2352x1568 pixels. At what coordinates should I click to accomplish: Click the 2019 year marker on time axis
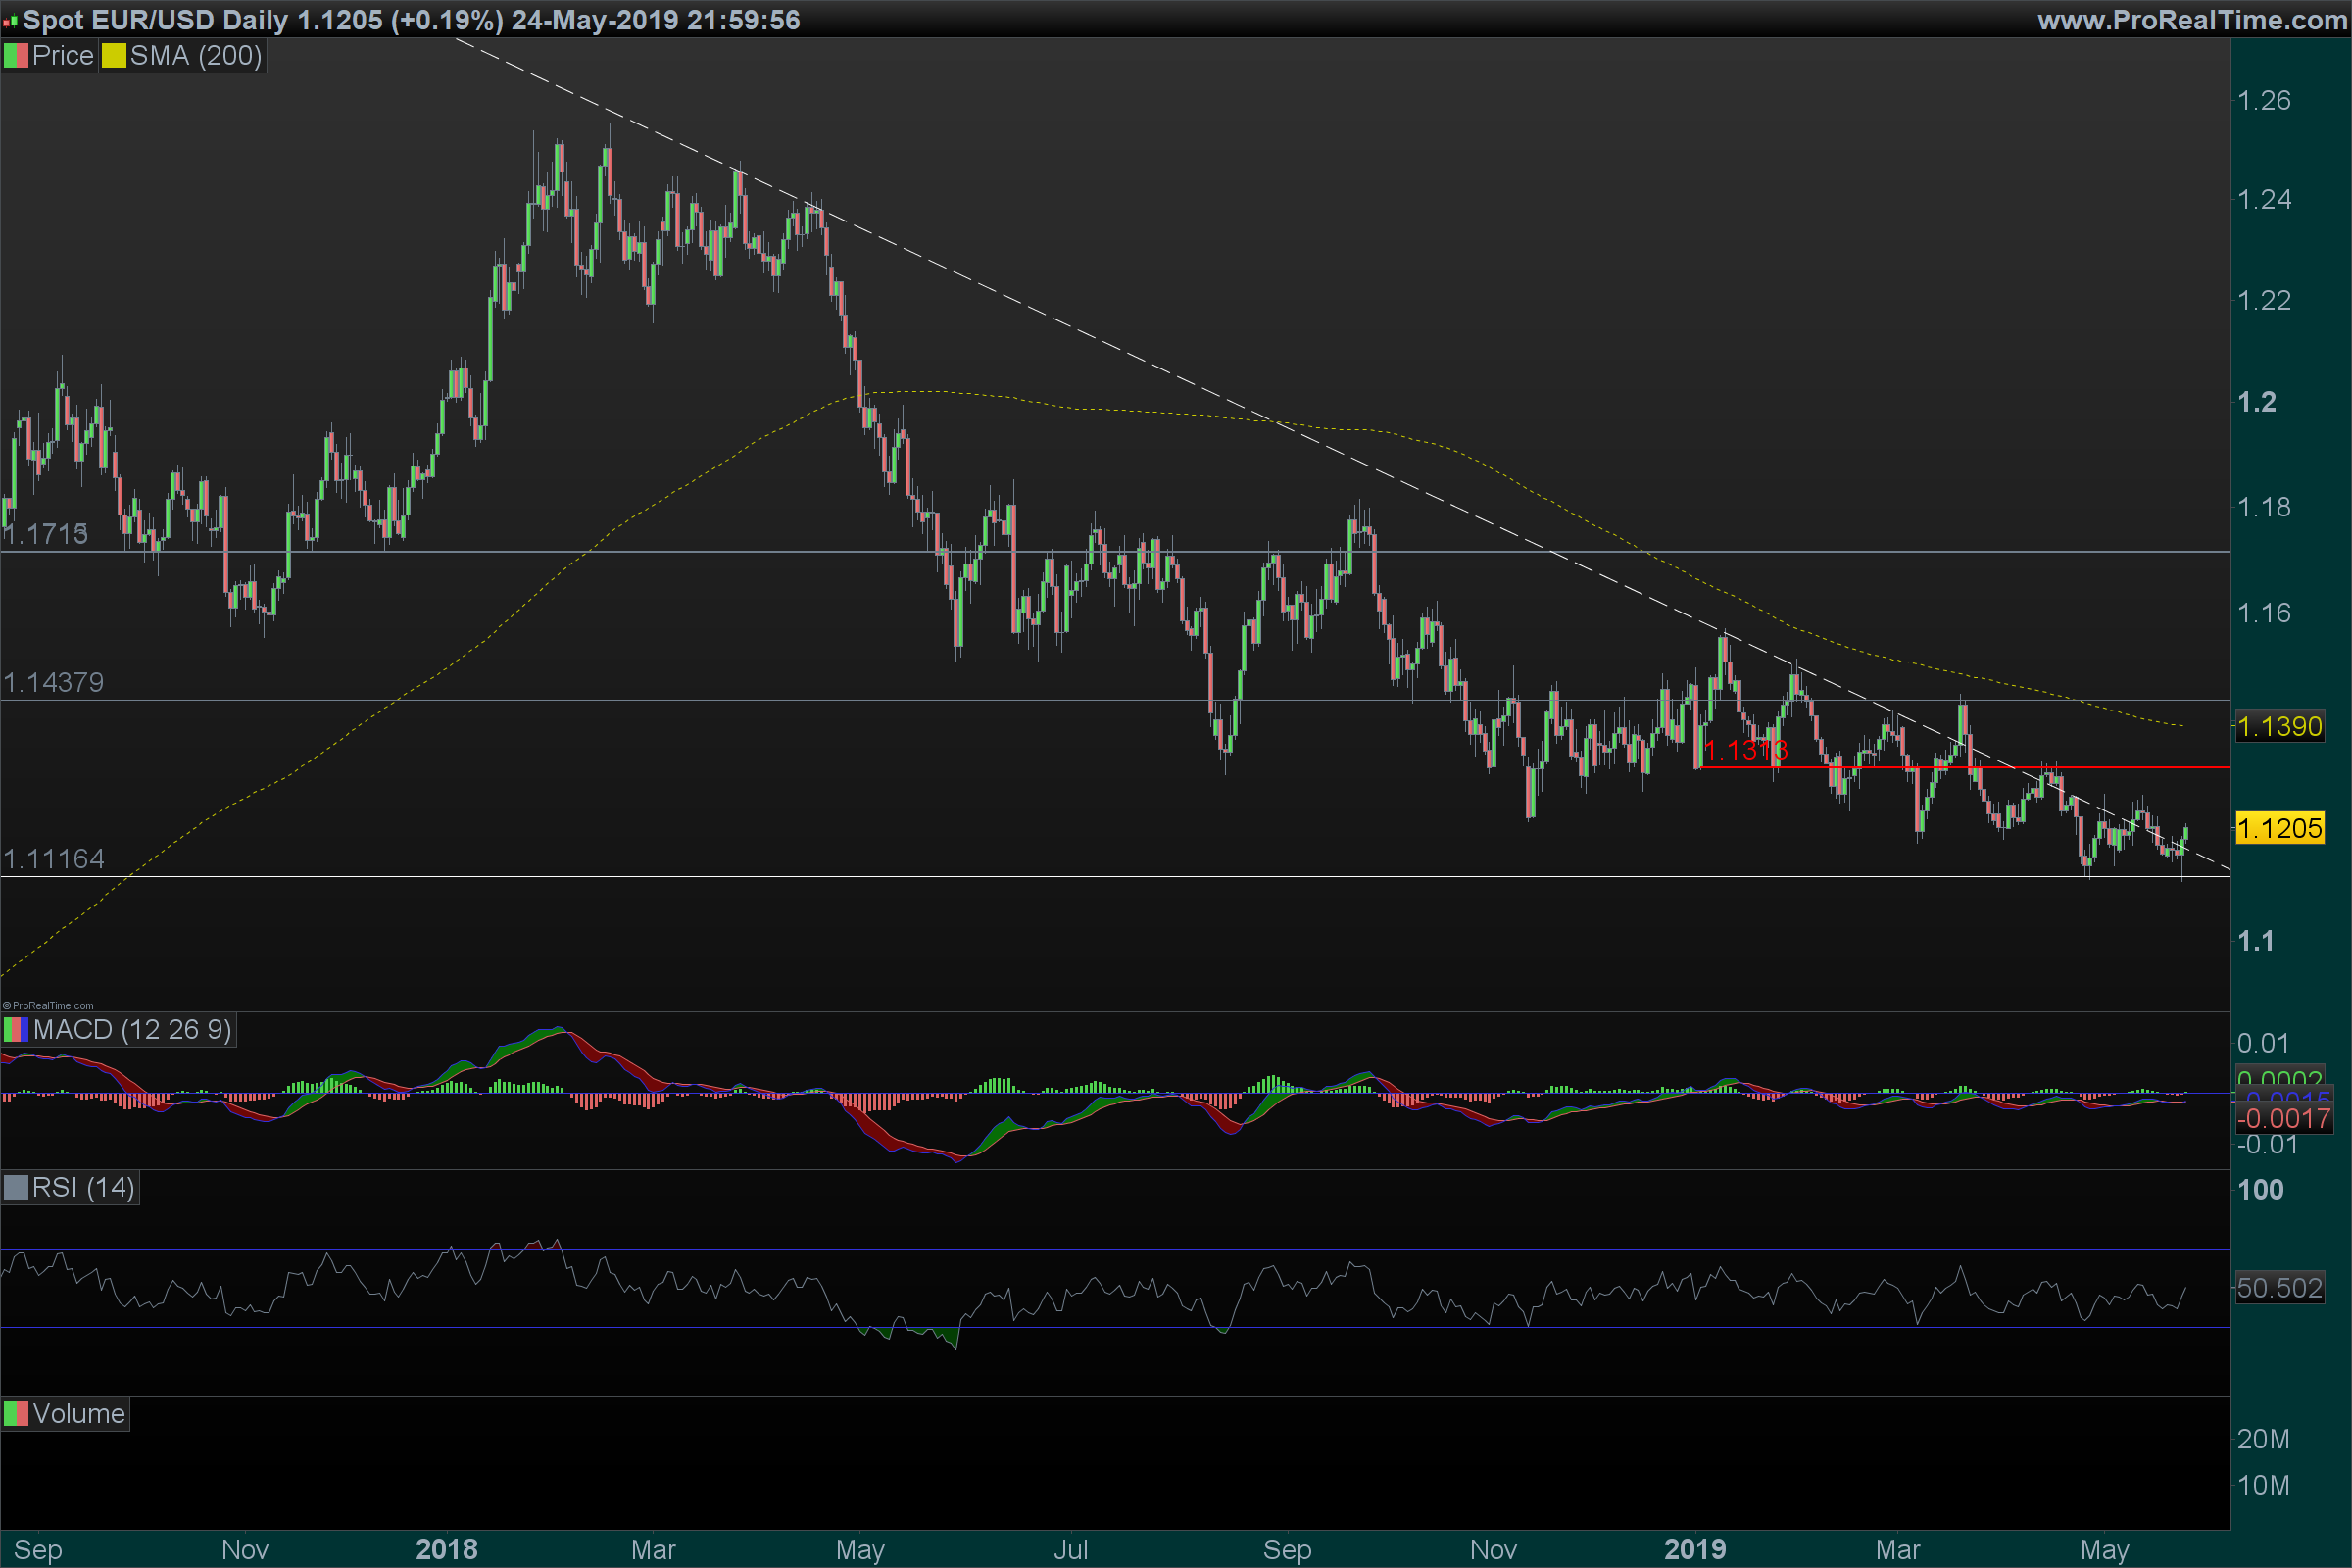tap(1694, 1550)
